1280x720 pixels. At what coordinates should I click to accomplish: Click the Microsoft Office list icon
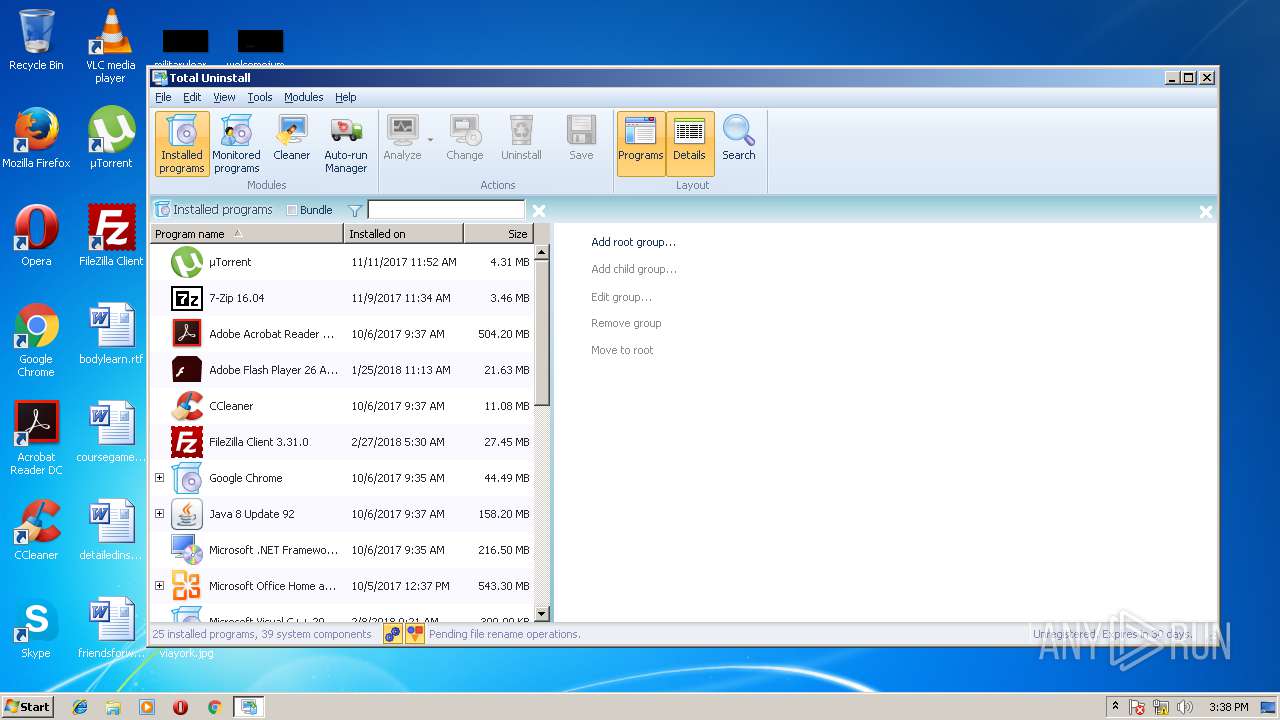(x=187, y=586)
